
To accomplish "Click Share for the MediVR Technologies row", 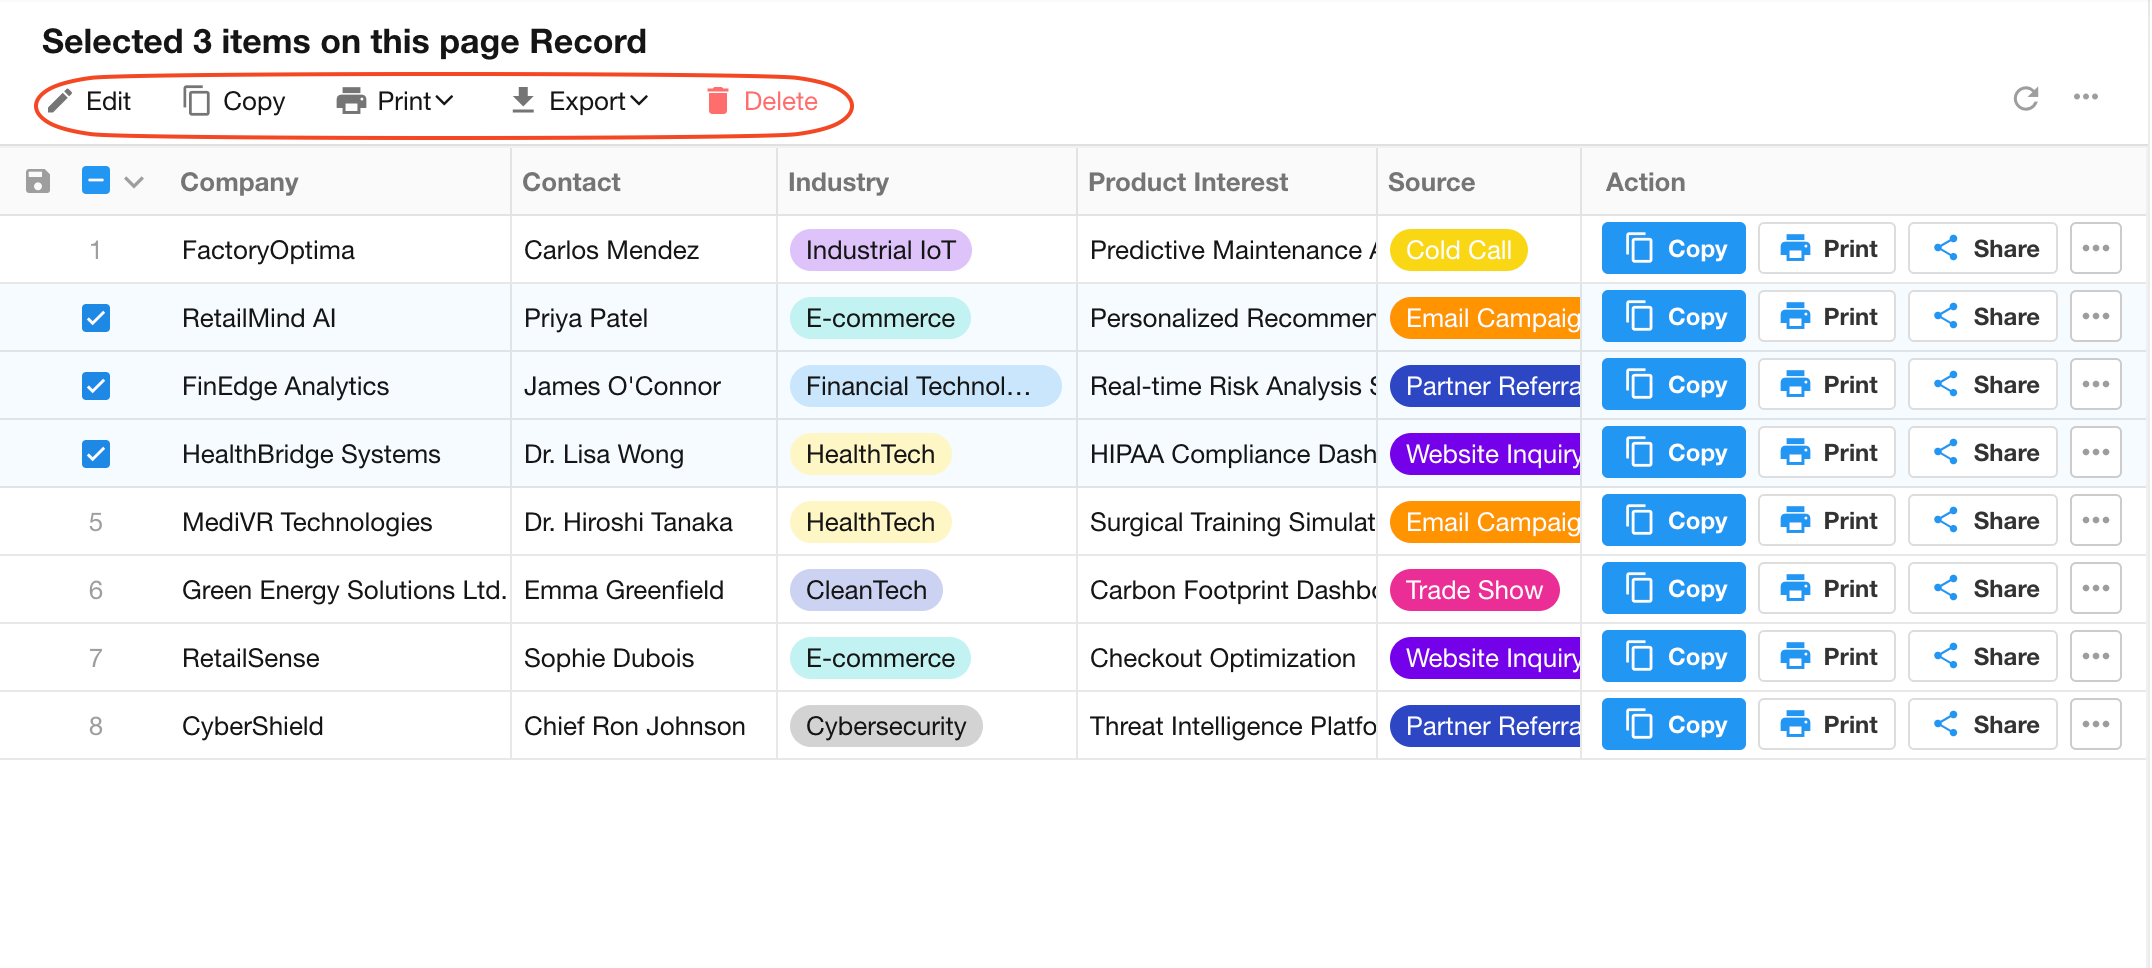I will tap(1982, 521).
